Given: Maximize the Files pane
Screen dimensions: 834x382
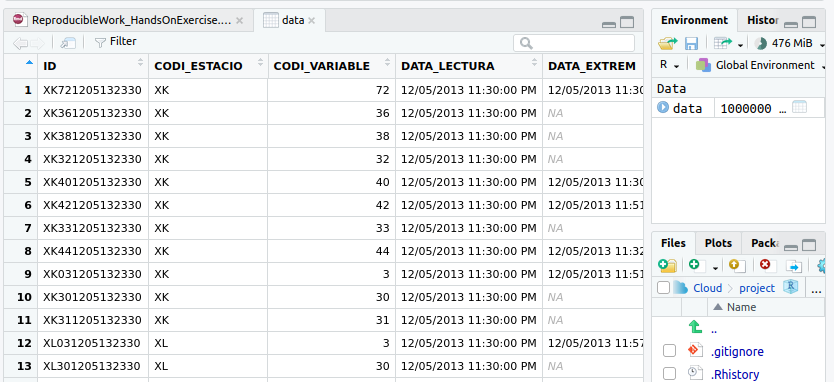Looking at the screenshot, I should (809, 245).
